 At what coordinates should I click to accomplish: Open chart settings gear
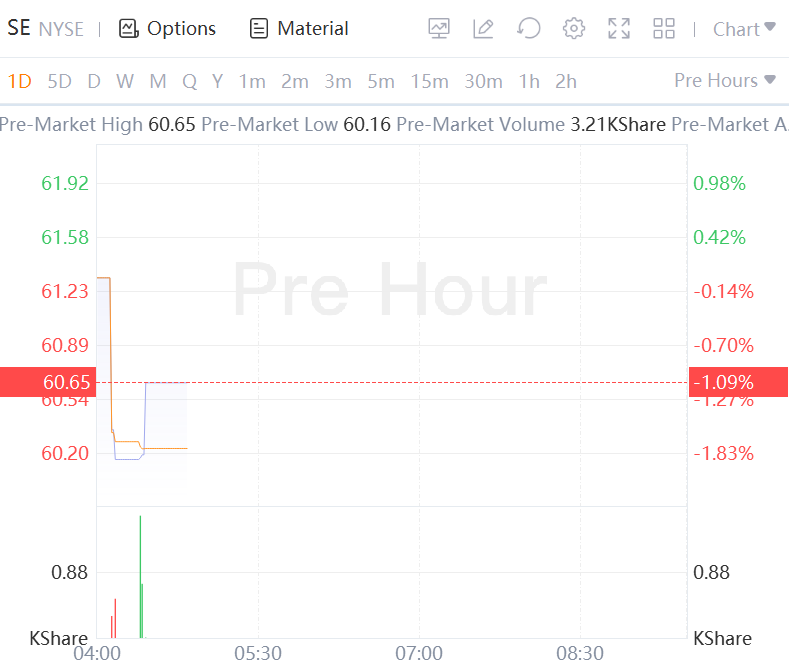pos(573,29)
